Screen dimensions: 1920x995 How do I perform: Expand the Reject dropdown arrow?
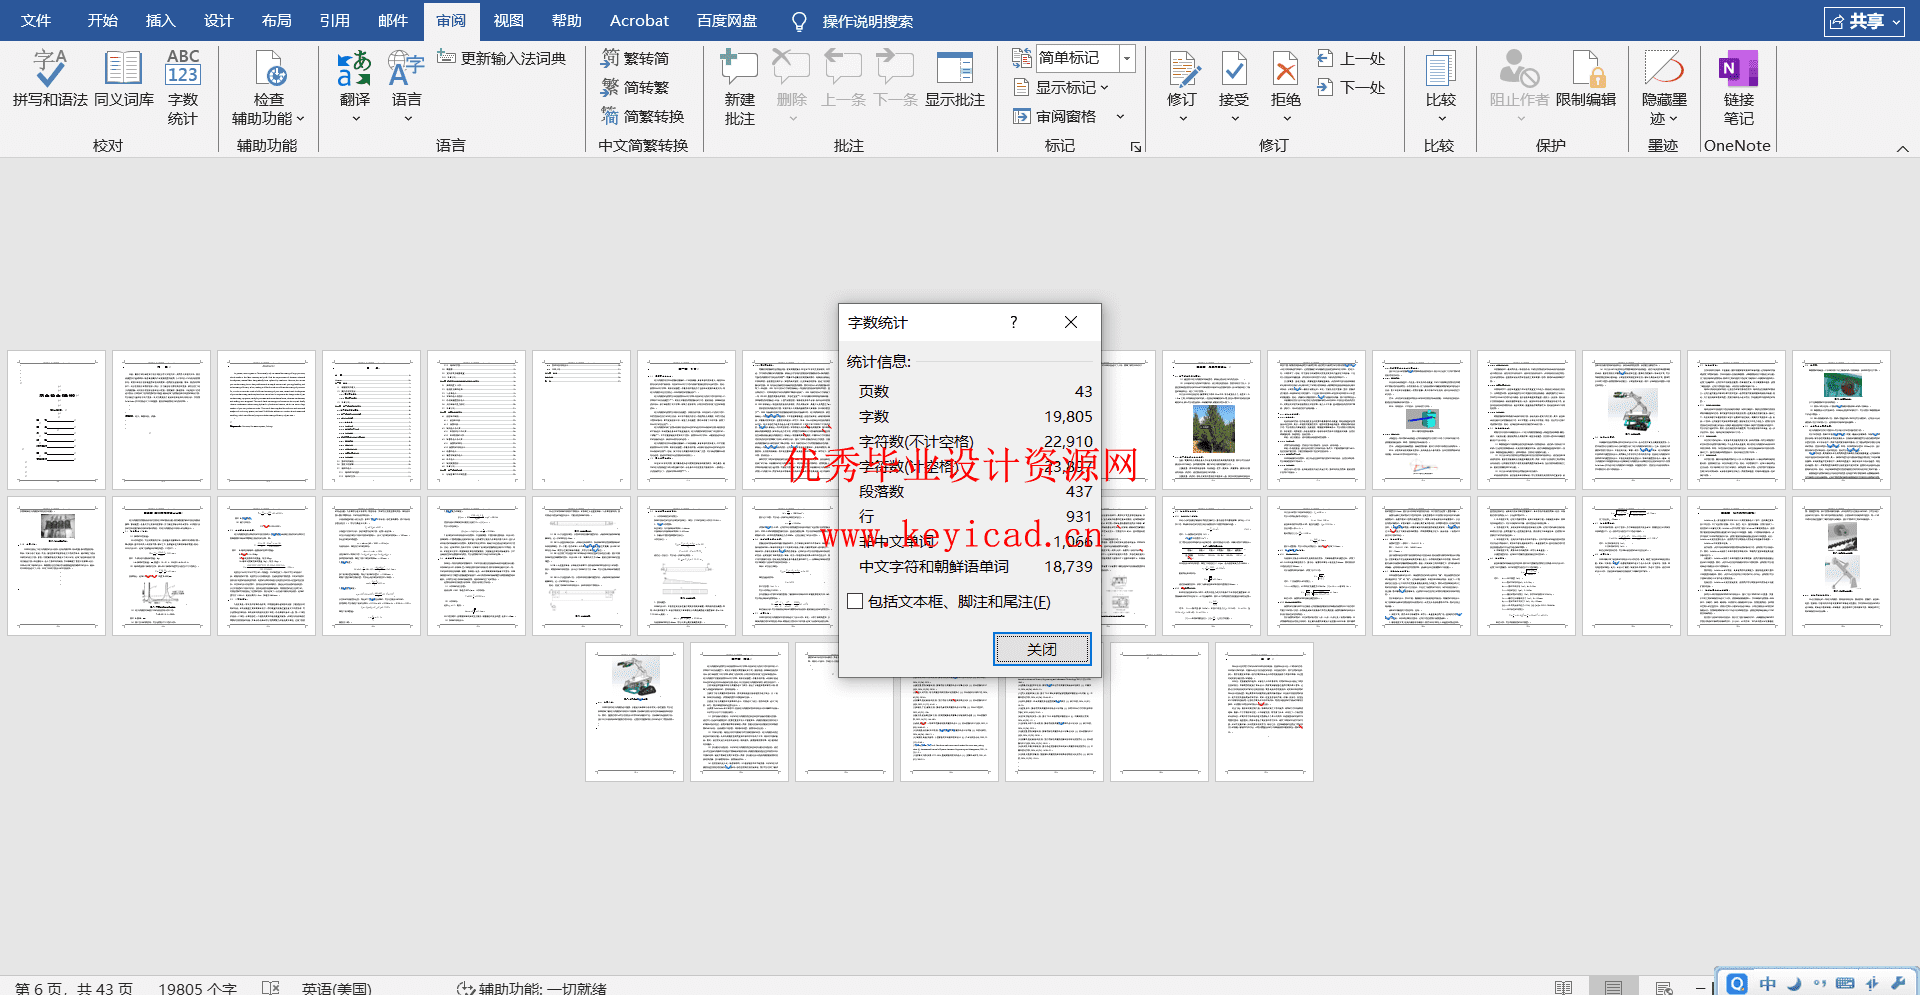click(1286, 119)
